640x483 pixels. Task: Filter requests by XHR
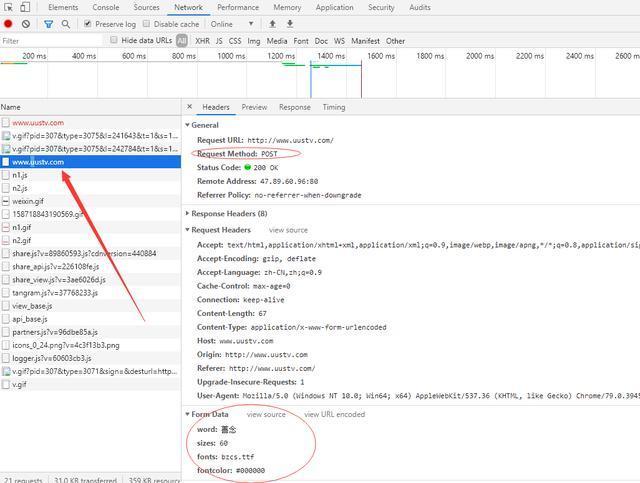202,41
